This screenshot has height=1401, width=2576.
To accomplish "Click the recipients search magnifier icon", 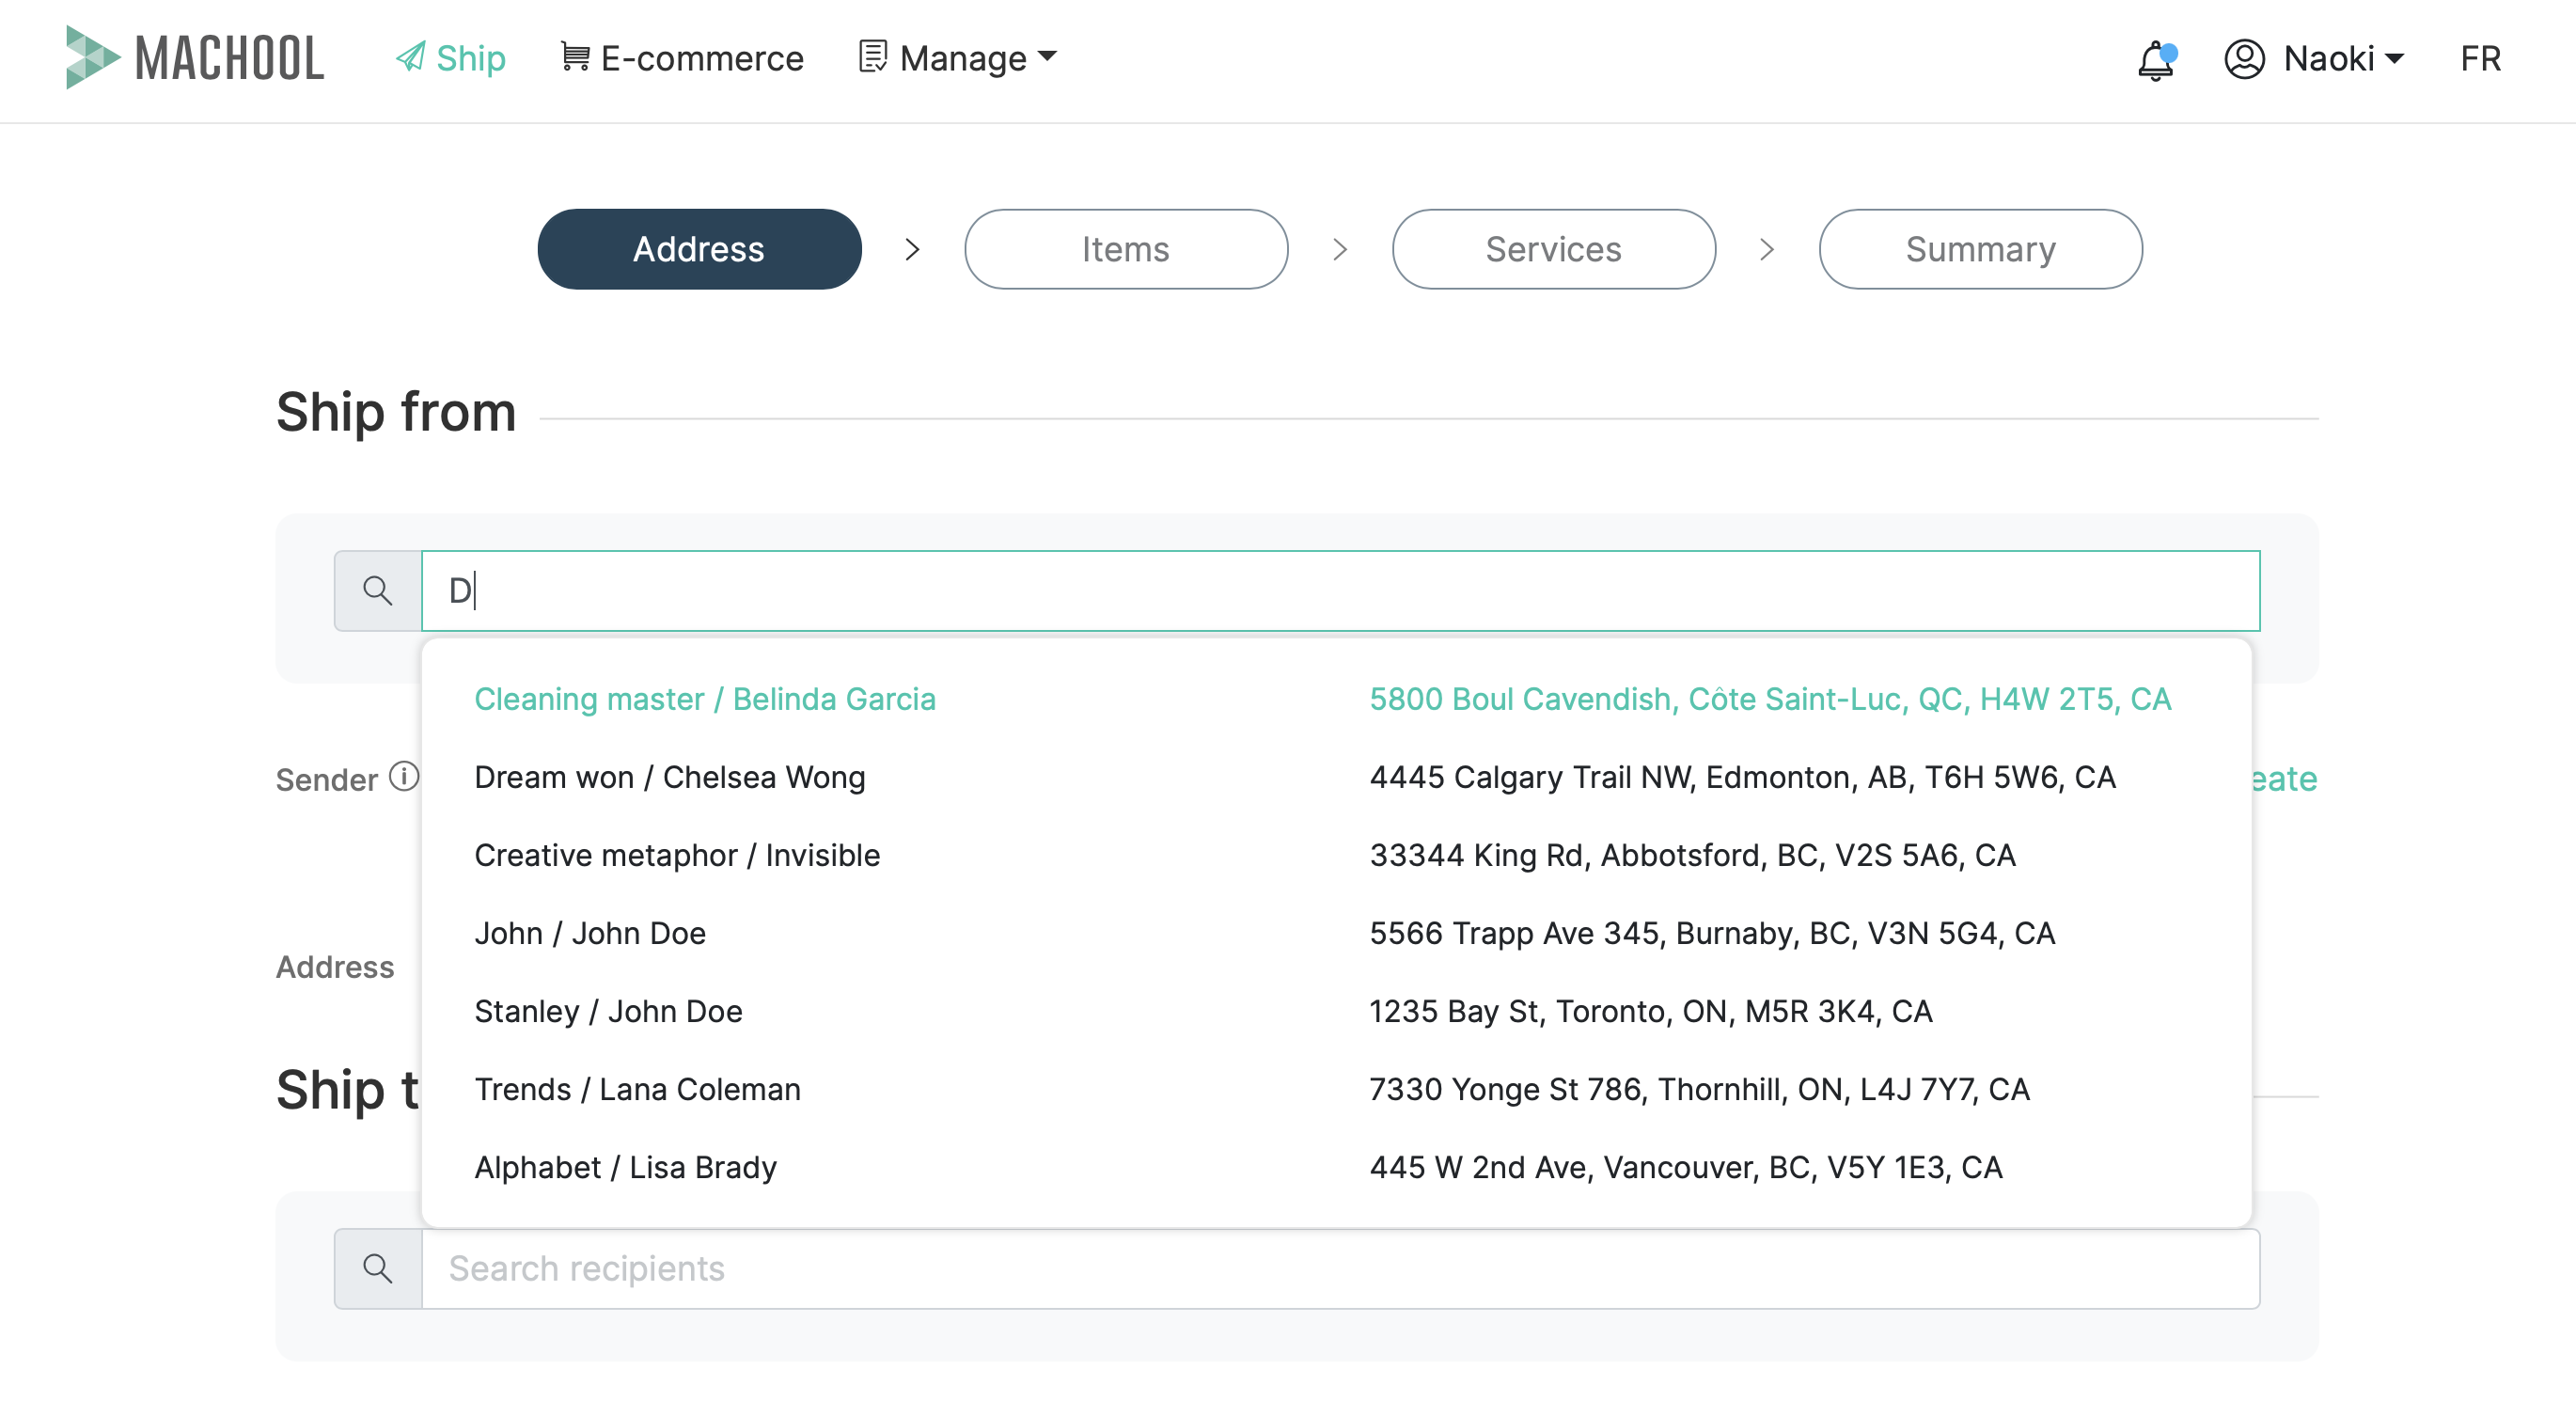I will click(378, 1268).
